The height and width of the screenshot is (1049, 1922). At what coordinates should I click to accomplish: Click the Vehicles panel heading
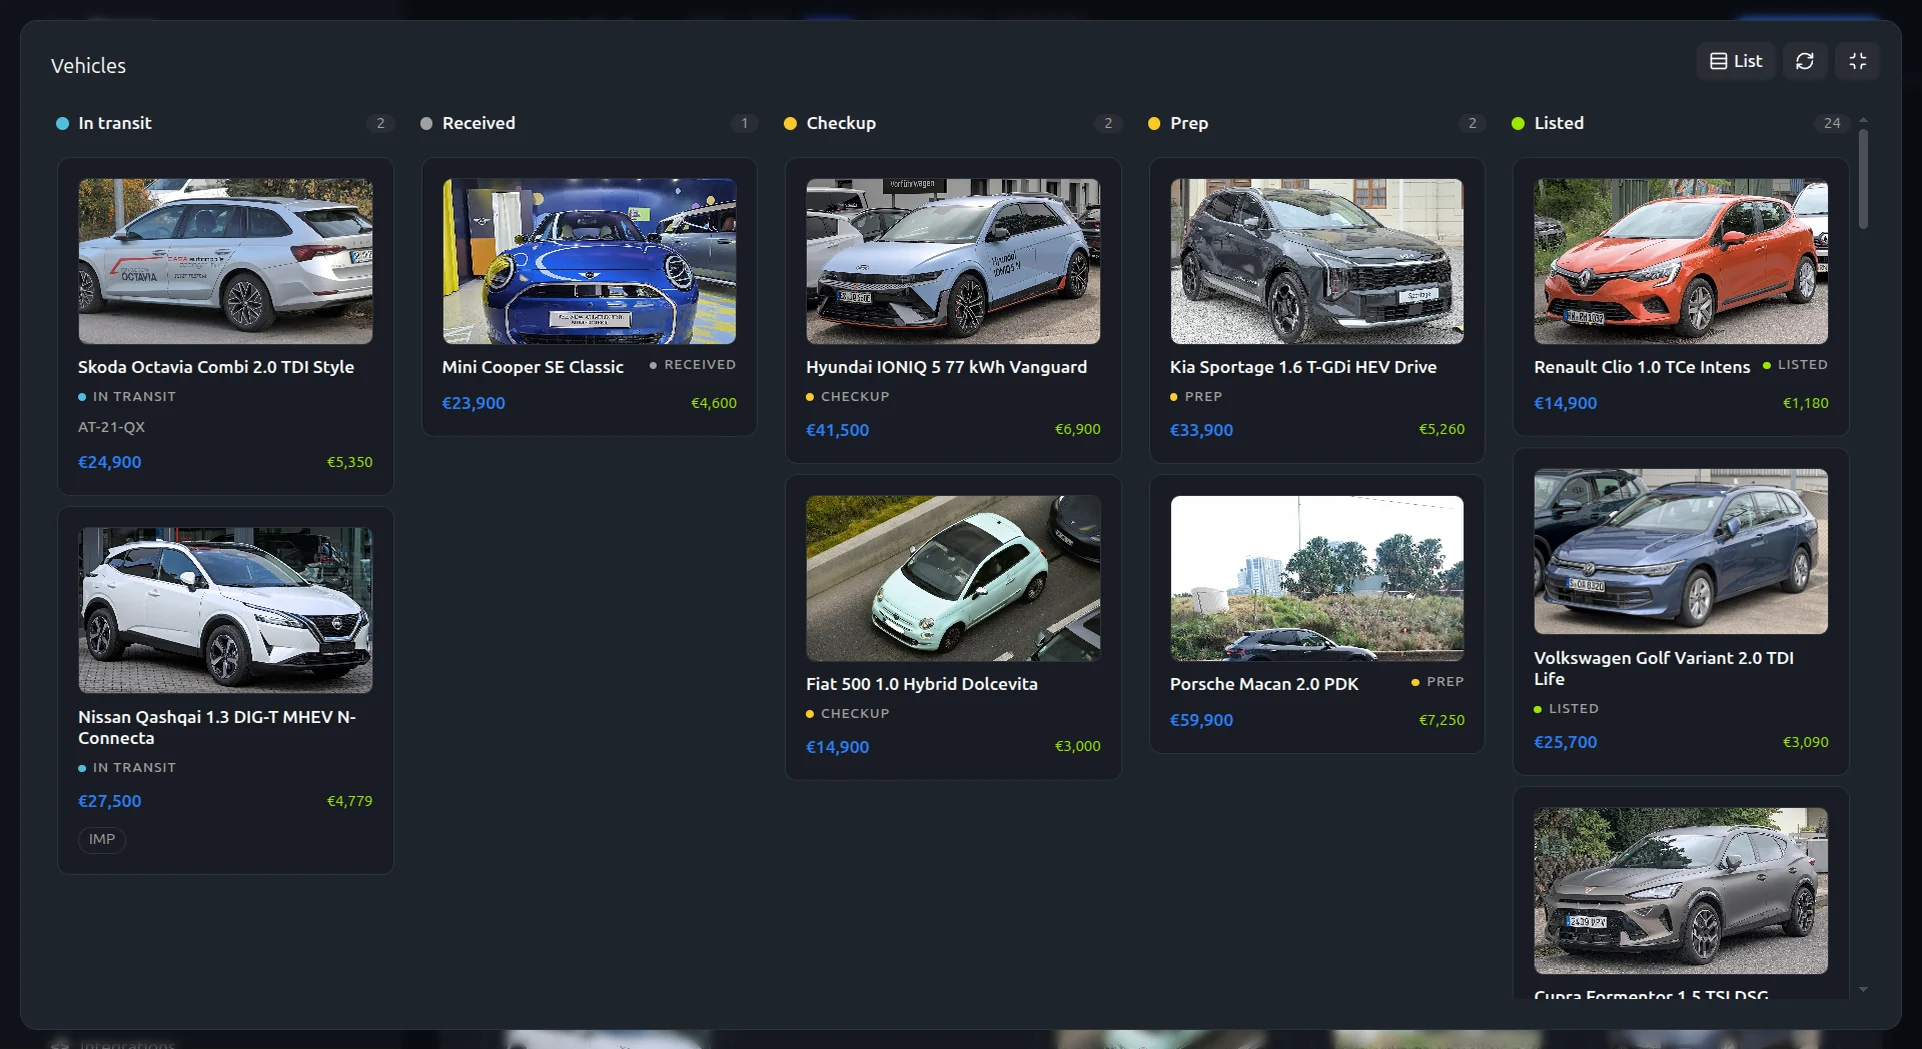(x=89, y=66)
